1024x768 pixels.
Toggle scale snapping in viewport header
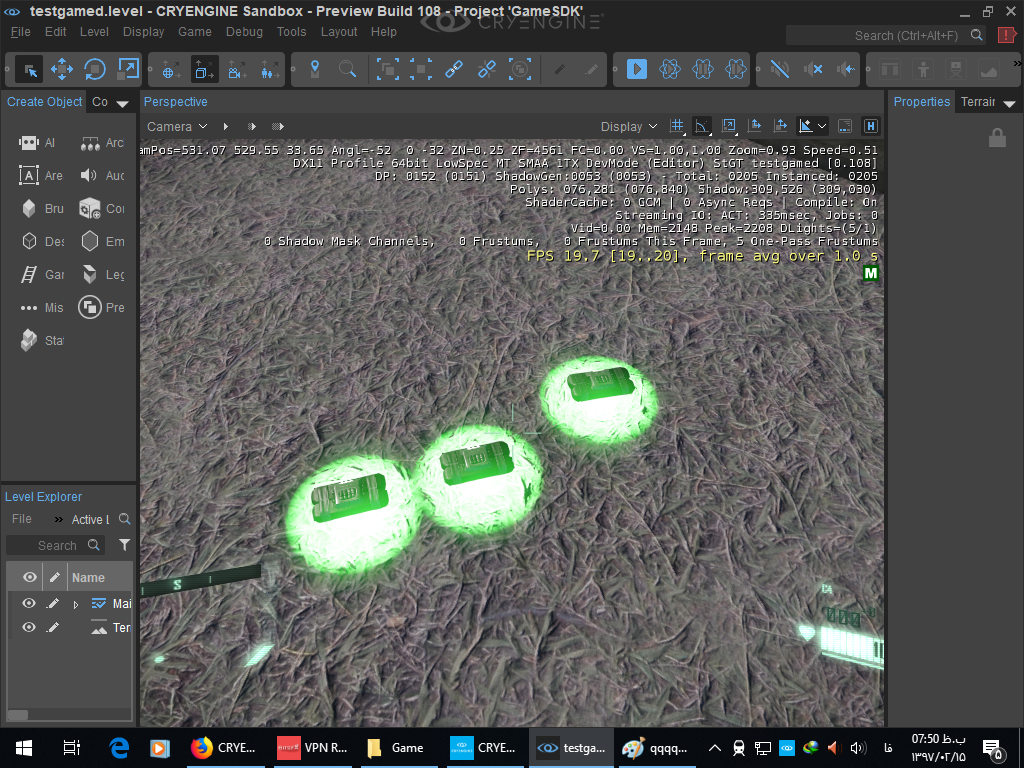click(x=729, y=126)
